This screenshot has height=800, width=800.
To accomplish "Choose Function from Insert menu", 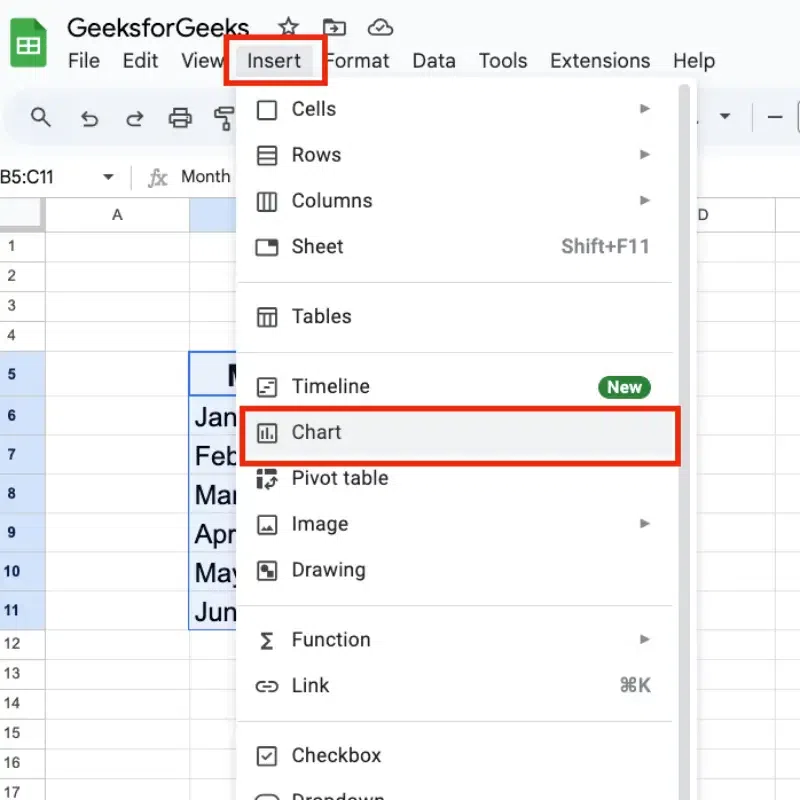I will click(458, 640).
